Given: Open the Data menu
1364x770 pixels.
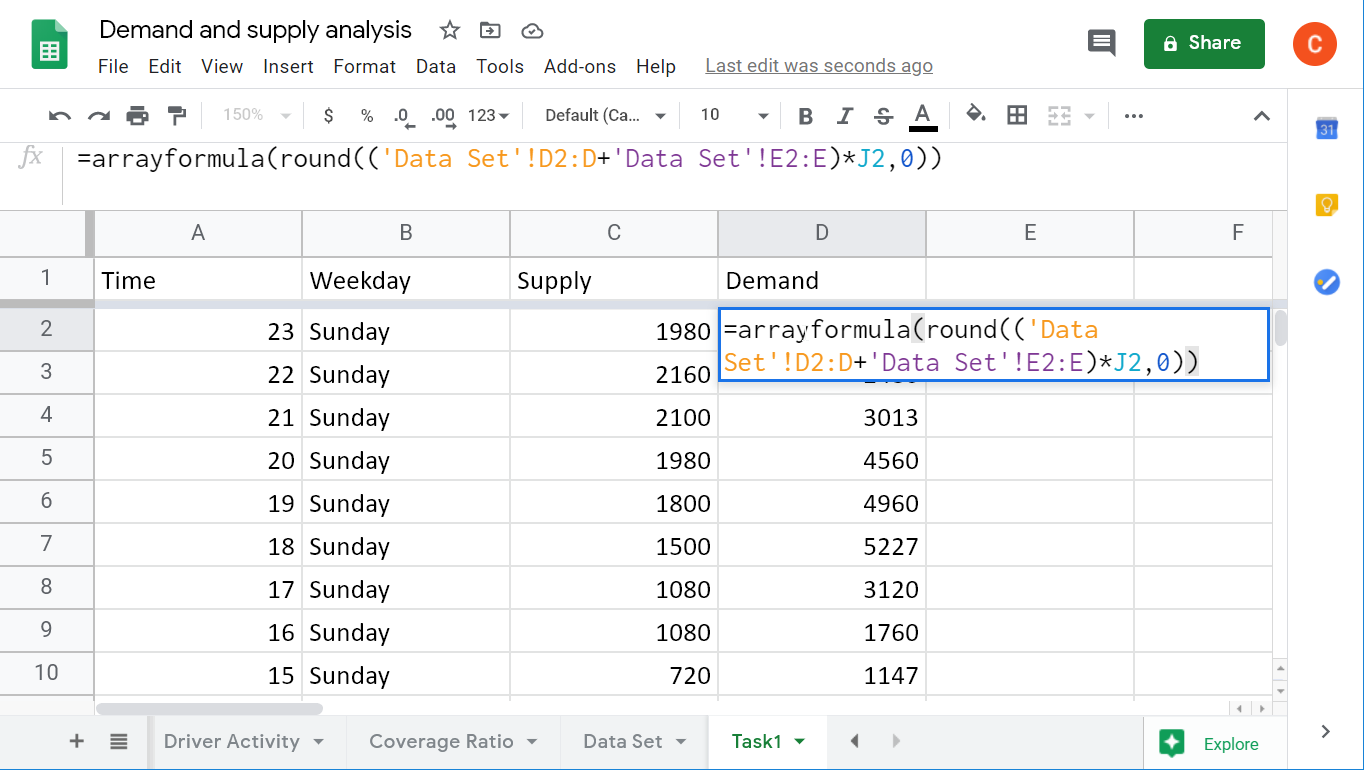Looking at the screenshot, I should 436,66.
